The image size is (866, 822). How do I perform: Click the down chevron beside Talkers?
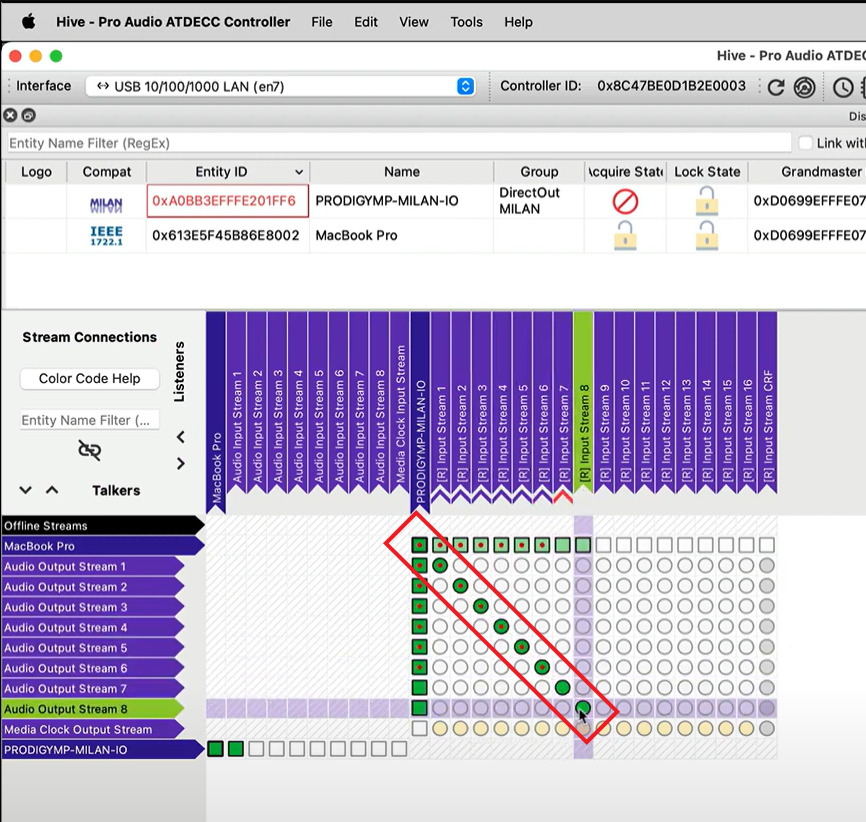(x=25, y=491)
